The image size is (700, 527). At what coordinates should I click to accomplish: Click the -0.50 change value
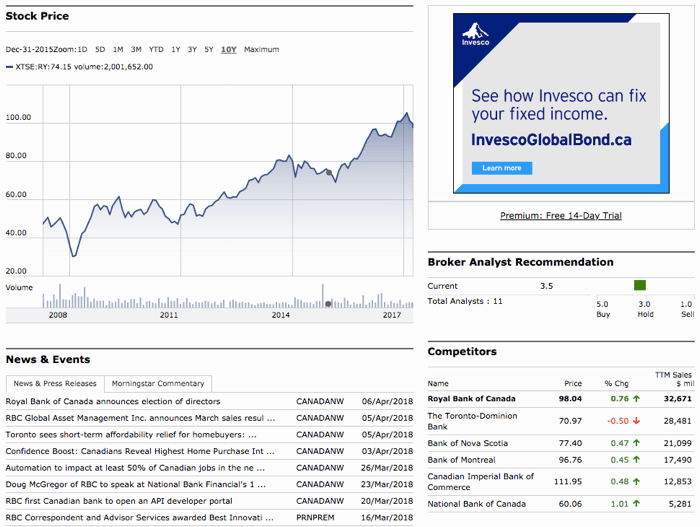pos(618,421)
